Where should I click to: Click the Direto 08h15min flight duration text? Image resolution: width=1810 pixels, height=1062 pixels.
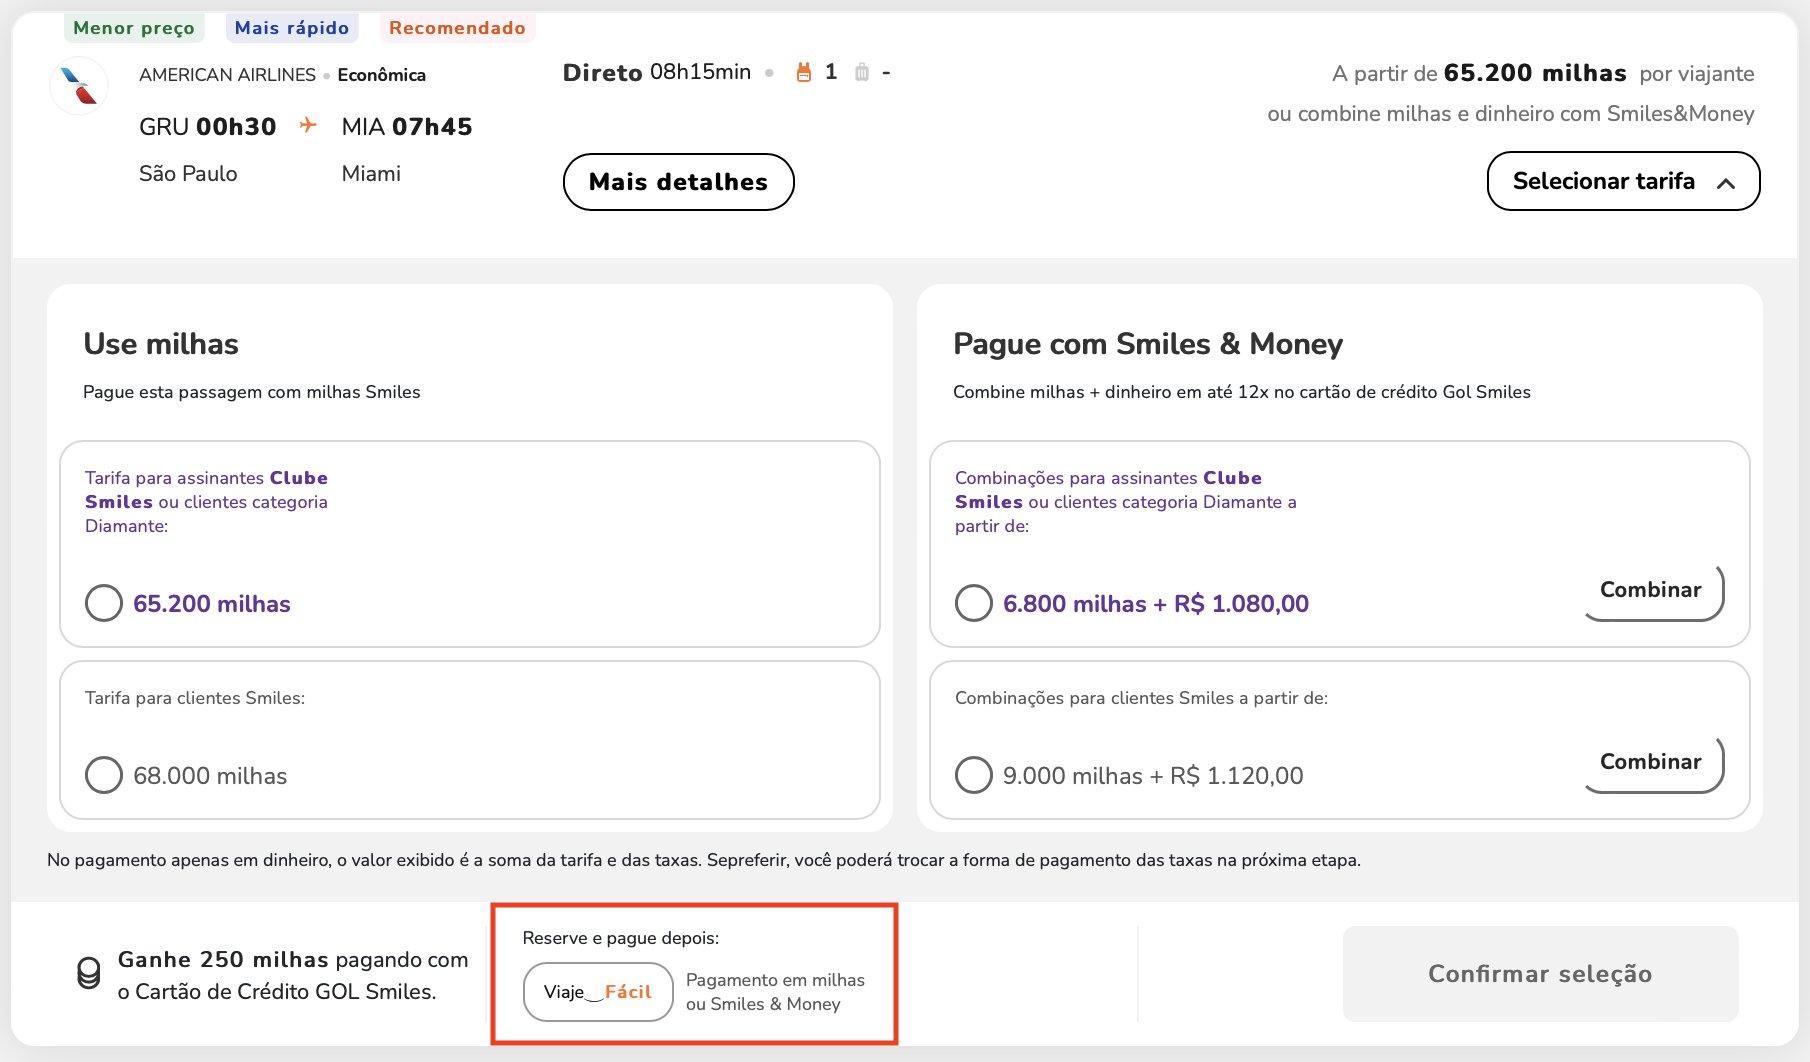pyautogui.click(x=657, y=72)
